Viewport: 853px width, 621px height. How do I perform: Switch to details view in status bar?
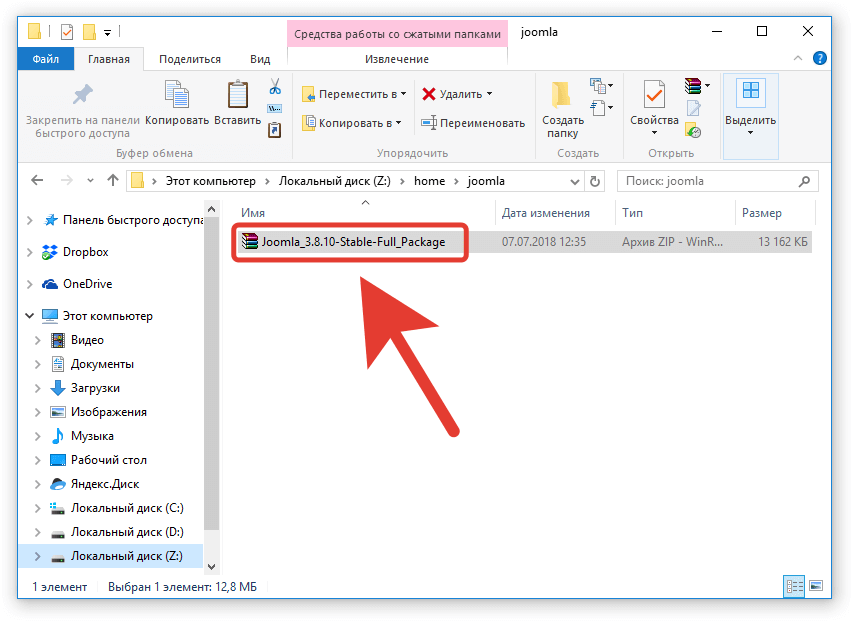795,587
